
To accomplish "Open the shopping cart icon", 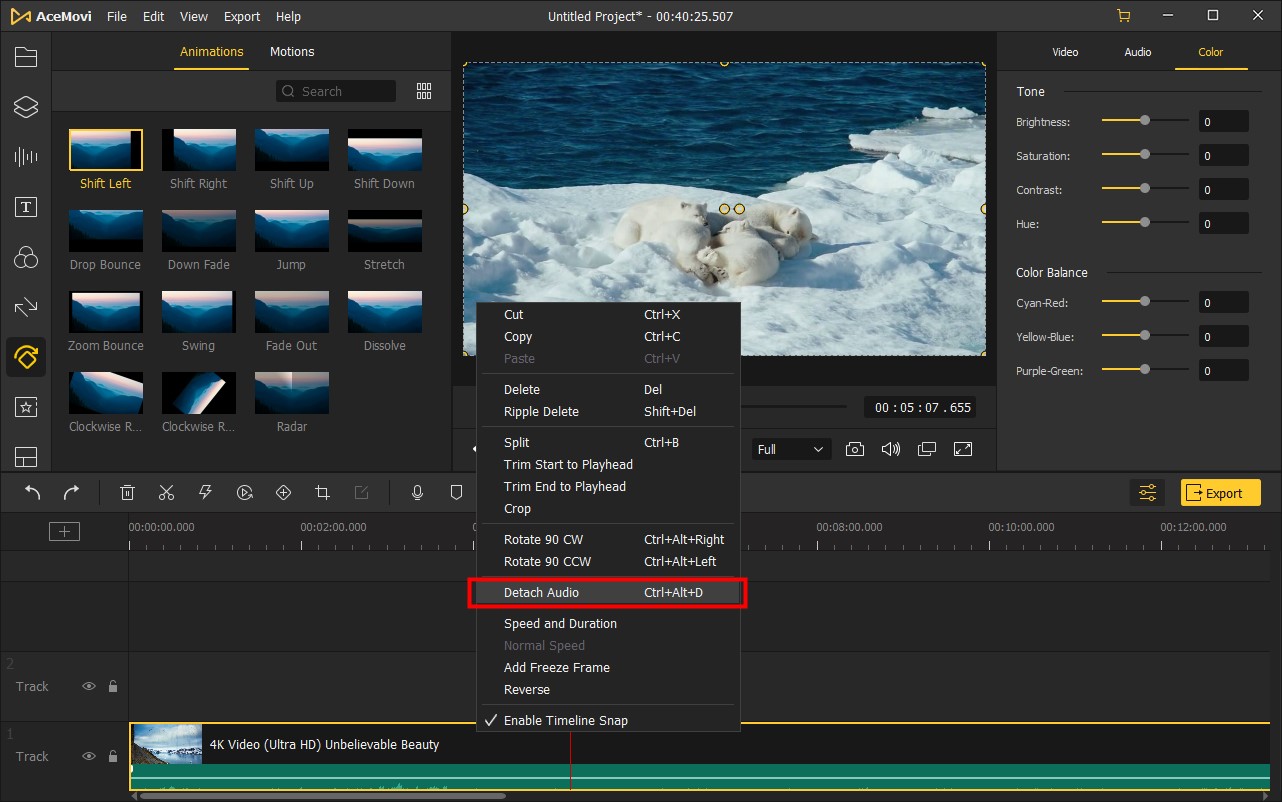I will [x=1124, y=16].
